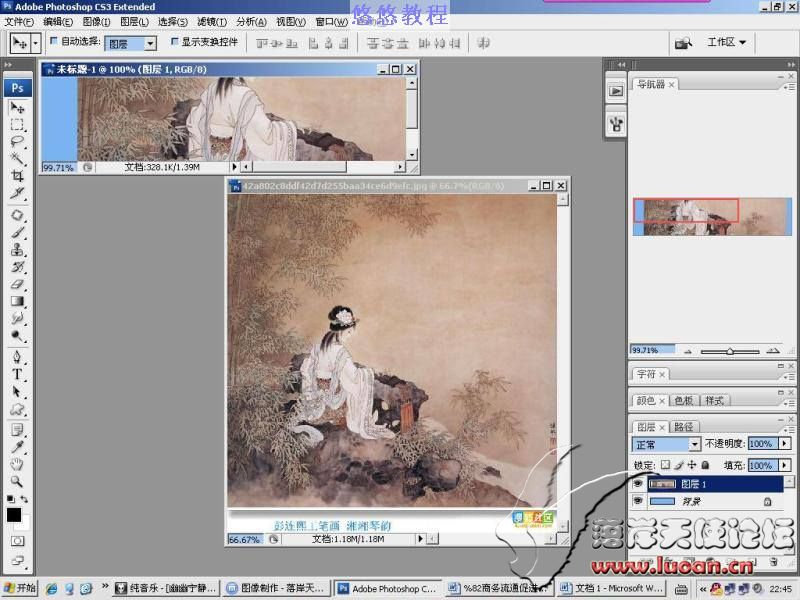800x600 pixels.
Task: Switch to the Adobe Photoshop taskbar button
Action: coord(389,588)
